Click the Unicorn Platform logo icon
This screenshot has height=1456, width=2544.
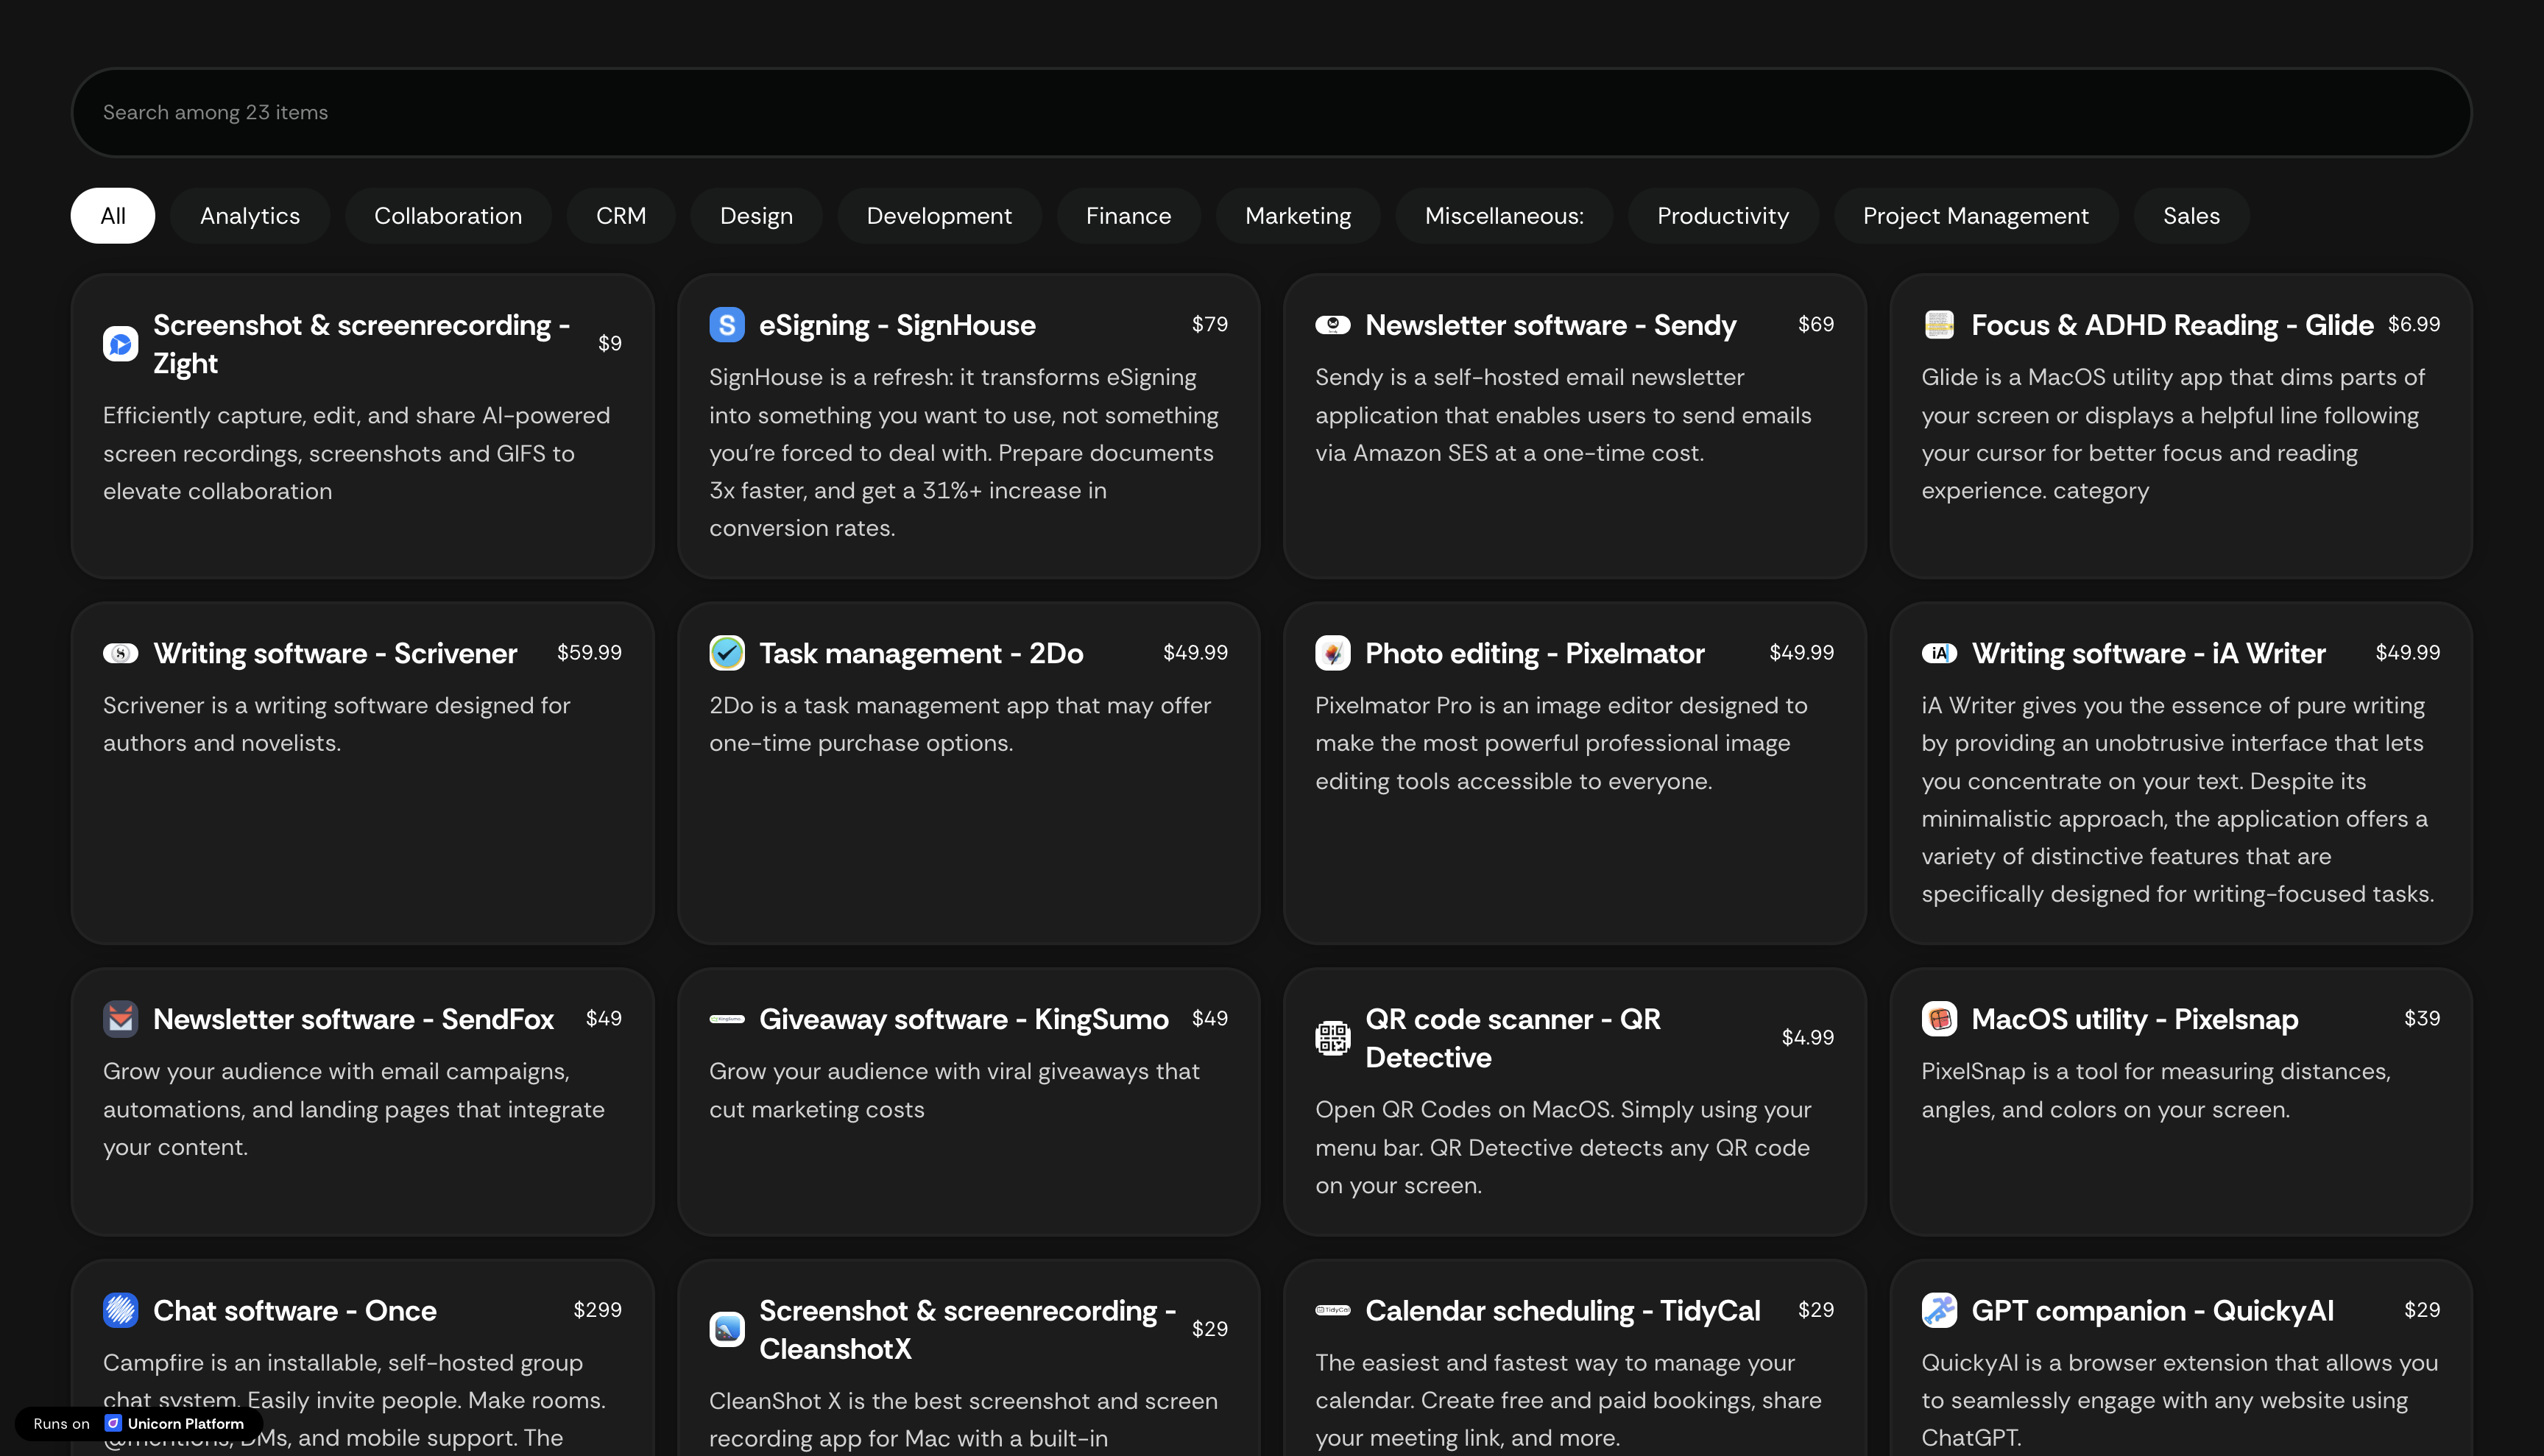113,1423
